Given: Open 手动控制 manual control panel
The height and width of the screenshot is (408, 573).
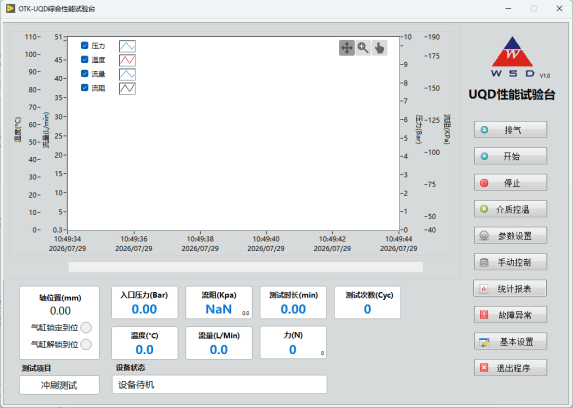Looking at the screenshot, I should (x=511, y=262).
